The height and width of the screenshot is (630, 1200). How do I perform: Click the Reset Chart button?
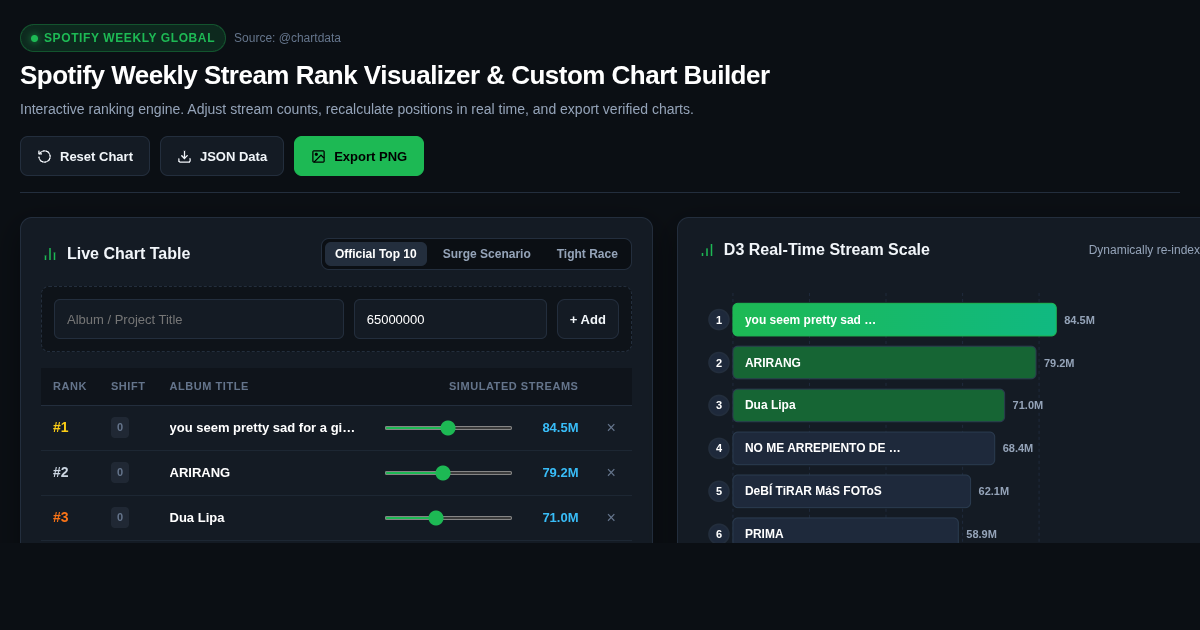pyautogui.click(x=85, y=156)
